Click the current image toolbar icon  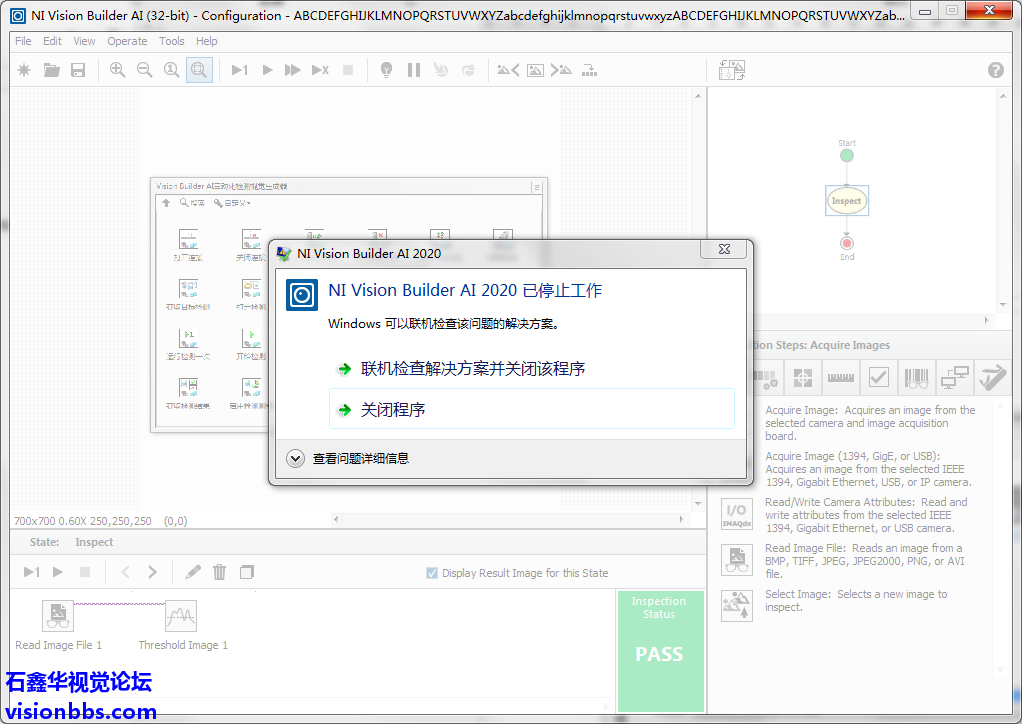535,70
